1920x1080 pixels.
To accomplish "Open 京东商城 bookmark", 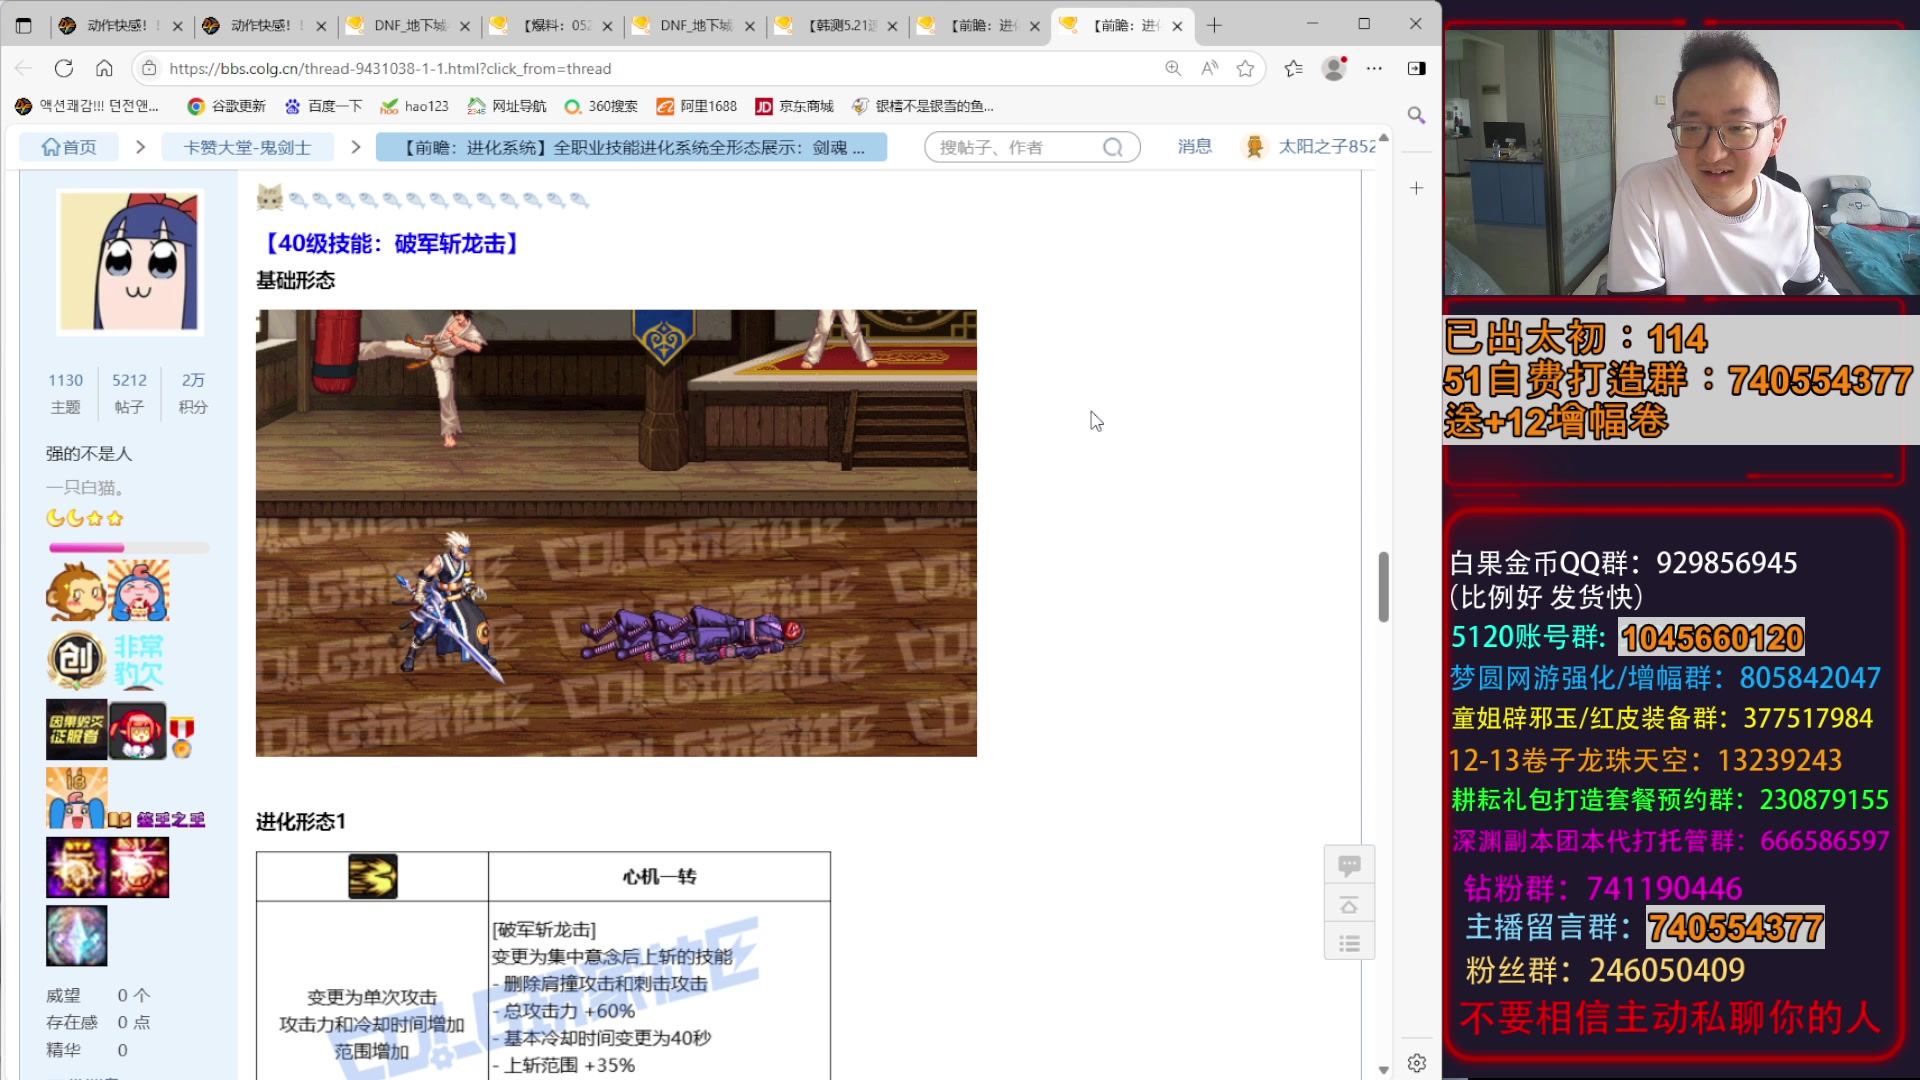I will click(795, 106).
